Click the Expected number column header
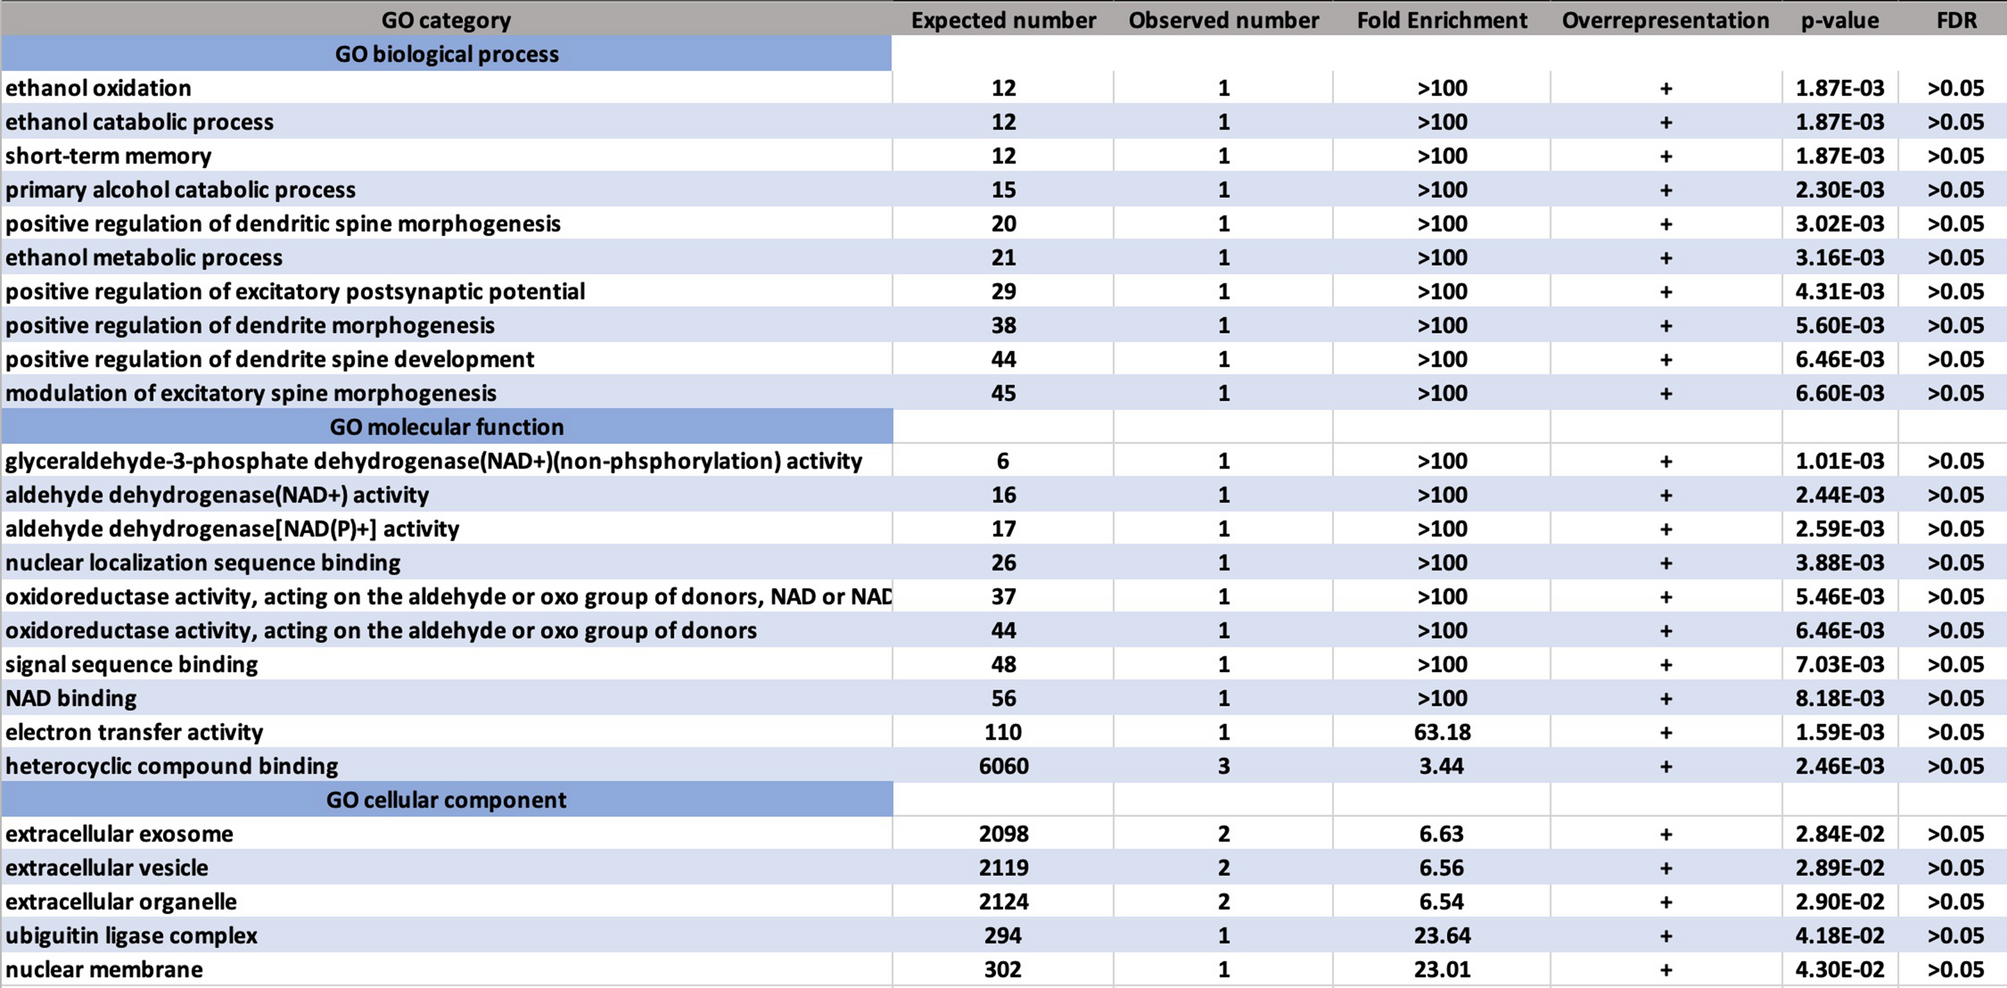The image size is (2007, 988). pyautogui.click(x=1003, y=20)
